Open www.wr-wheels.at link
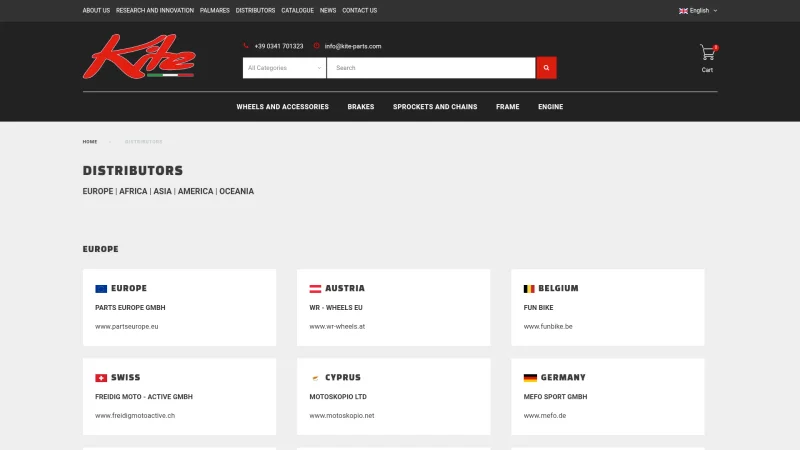Viewport: 800px width, 450px height. 337,327
